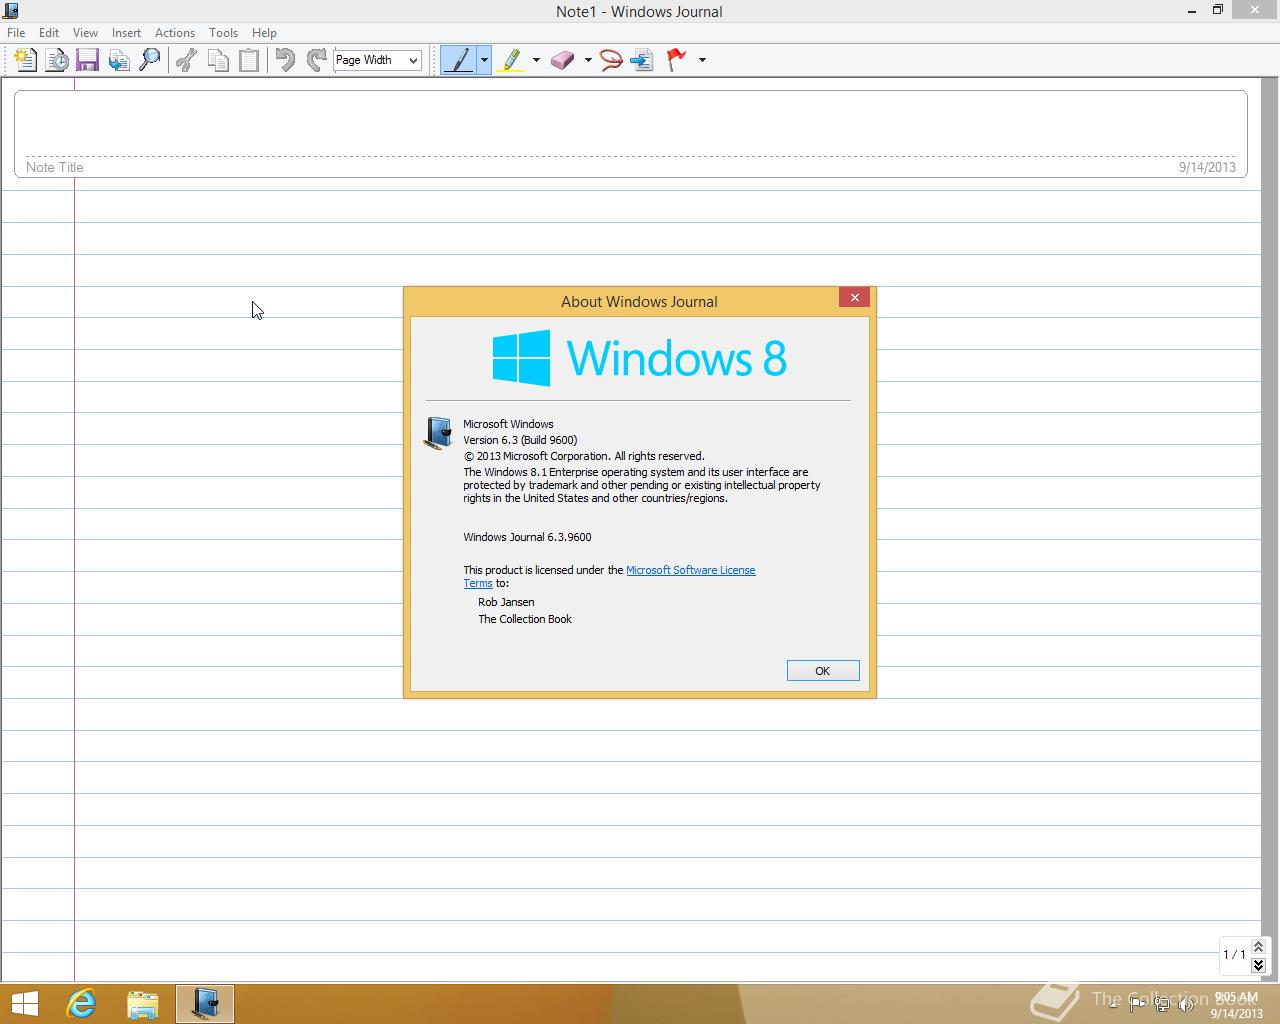1280x1024 pixels.
Task: Undo the last action
Action: (285, 60)
